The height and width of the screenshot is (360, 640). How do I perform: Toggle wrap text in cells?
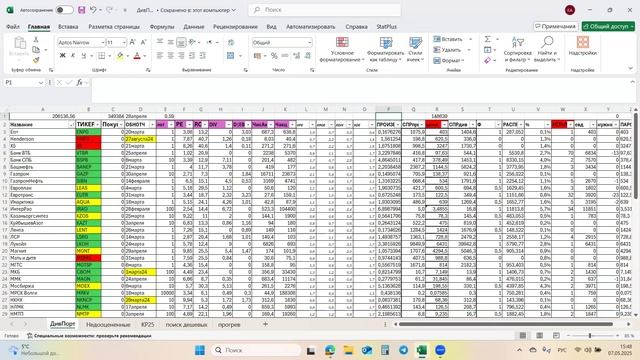pyautogui.click(x=231, y=42)
